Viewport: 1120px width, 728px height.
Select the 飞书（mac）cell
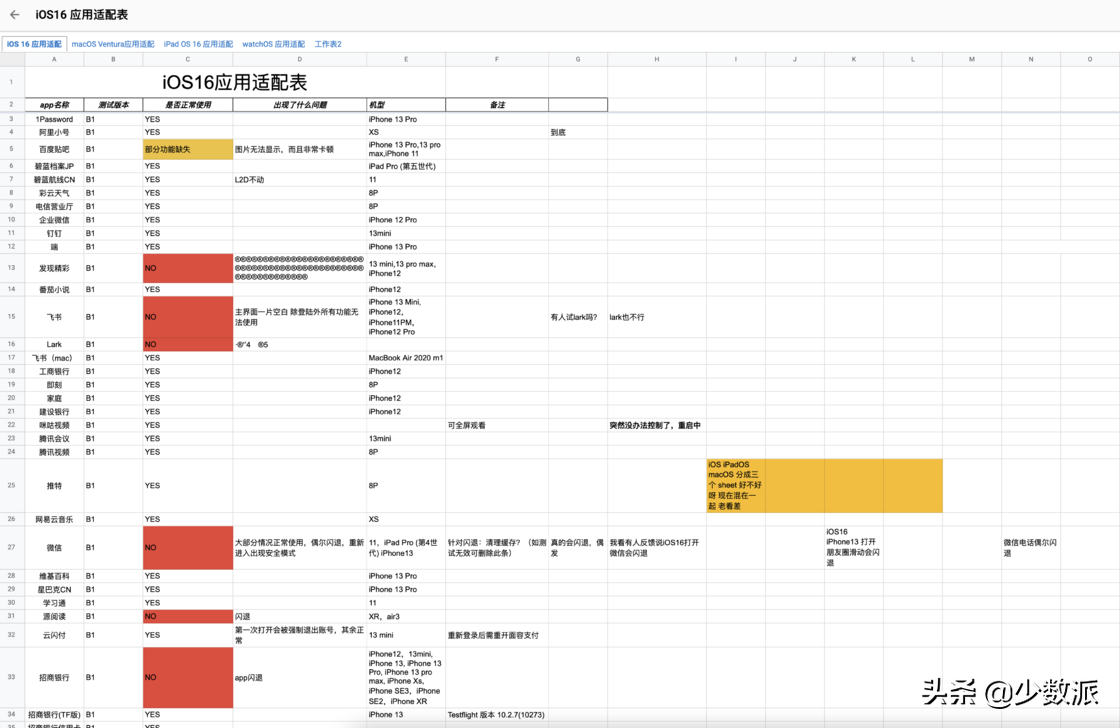[54, 358]
